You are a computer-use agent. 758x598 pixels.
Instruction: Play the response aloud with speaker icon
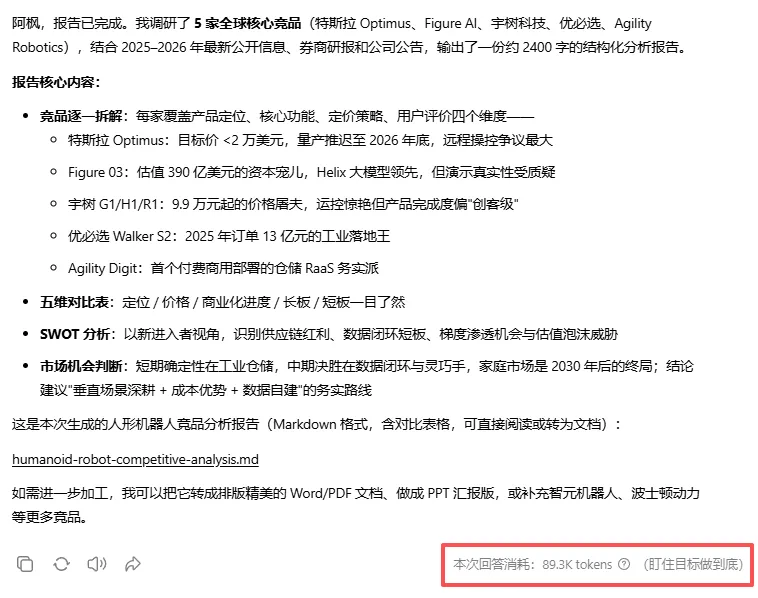pyautogui.click(x=97, y=564)
